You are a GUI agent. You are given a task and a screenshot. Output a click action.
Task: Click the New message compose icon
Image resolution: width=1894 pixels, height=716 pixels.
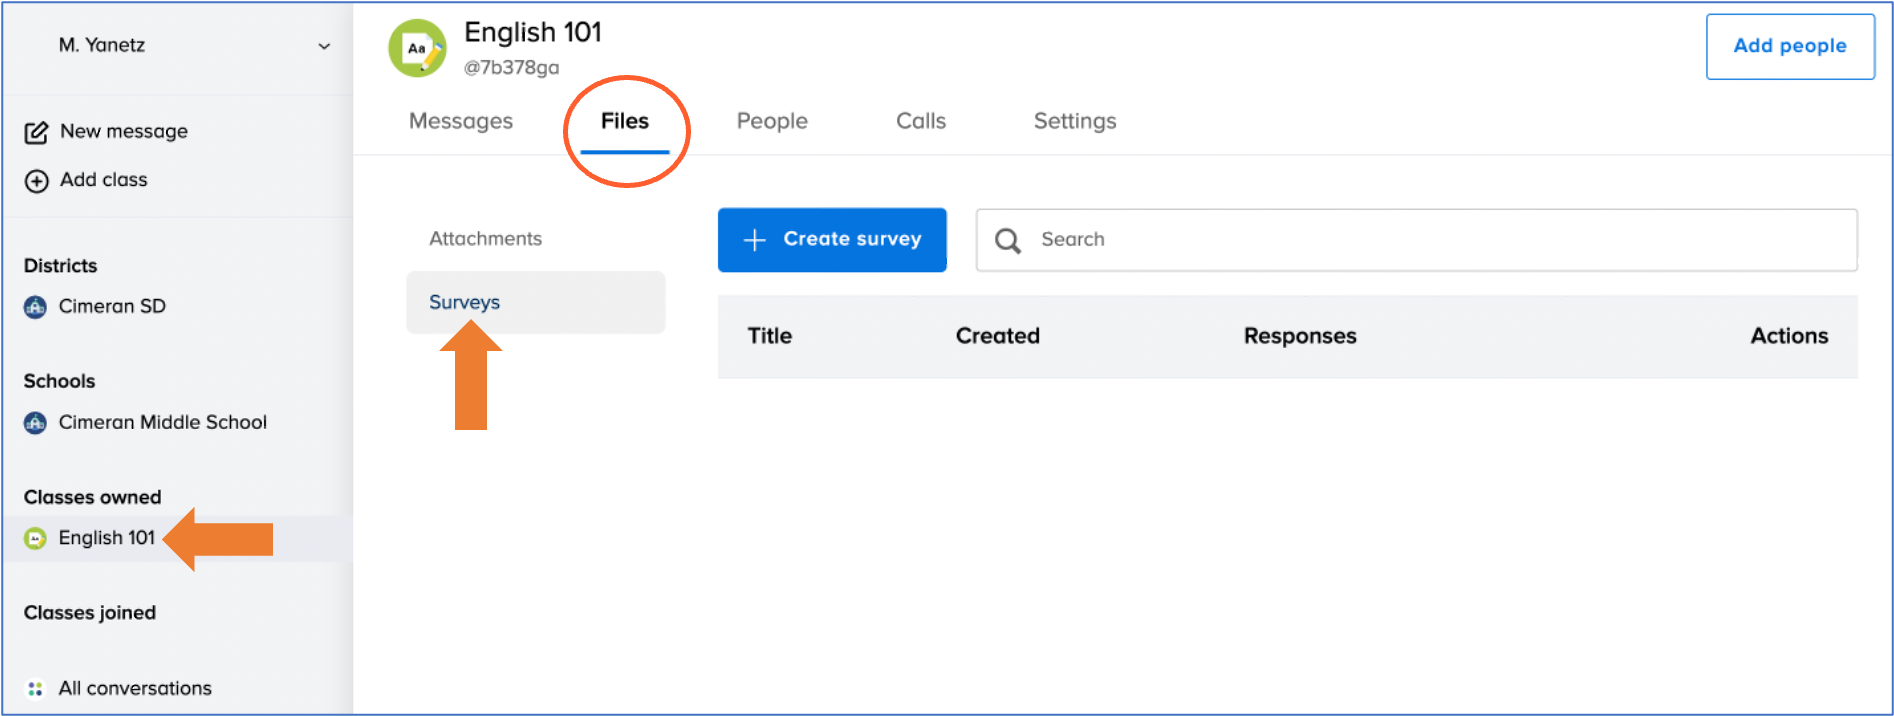(36, 132)
